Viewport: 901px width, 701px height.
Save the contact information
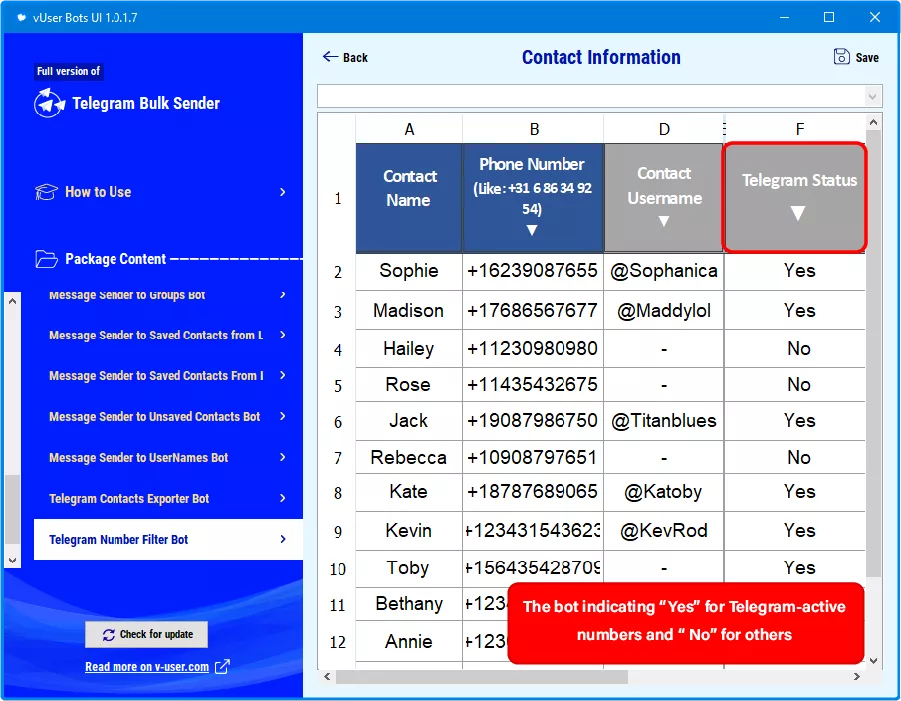click(856, 57)
